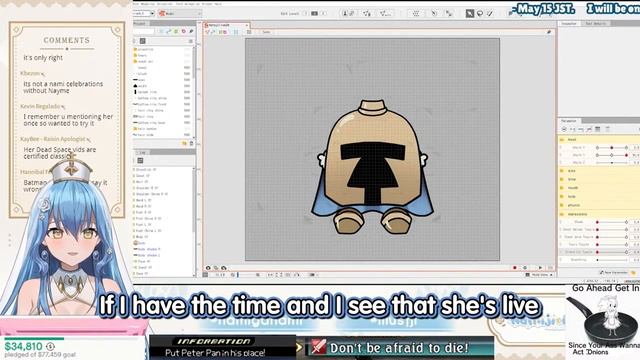Click the Angle Y parameter slider

pyautogui.click(x=611, y=155)
